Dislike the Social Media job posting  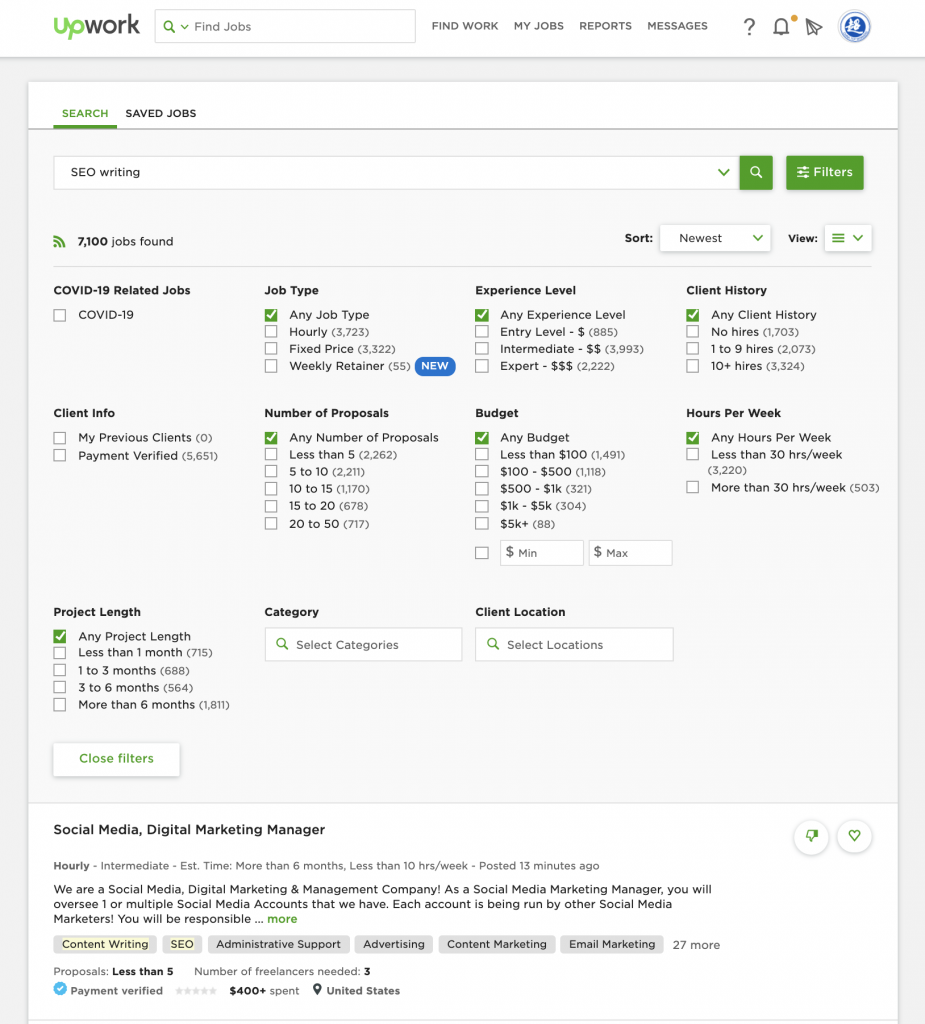811,836
